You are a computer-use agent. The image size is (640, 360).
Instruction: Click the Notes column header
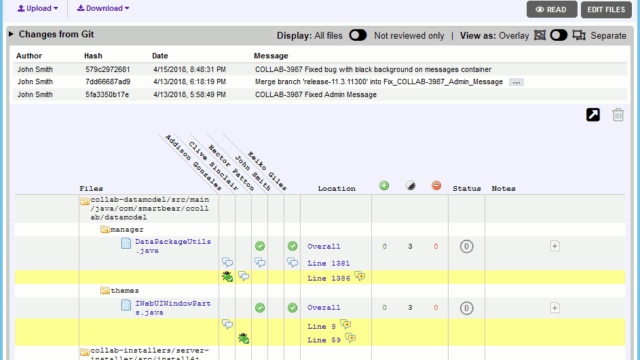coord(503,189)
